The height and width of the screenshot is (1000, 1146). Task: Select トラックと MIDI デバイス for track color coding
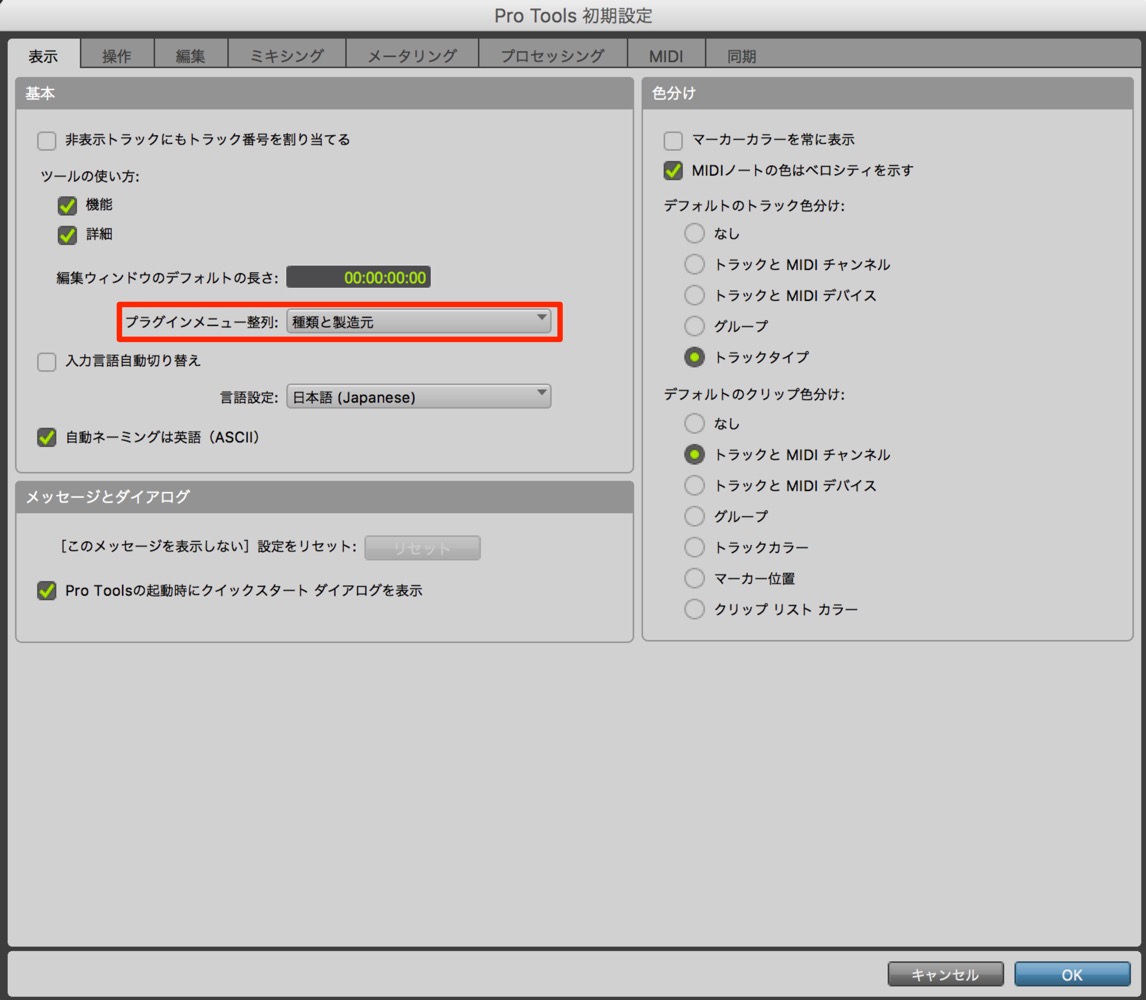pos(694,295)
